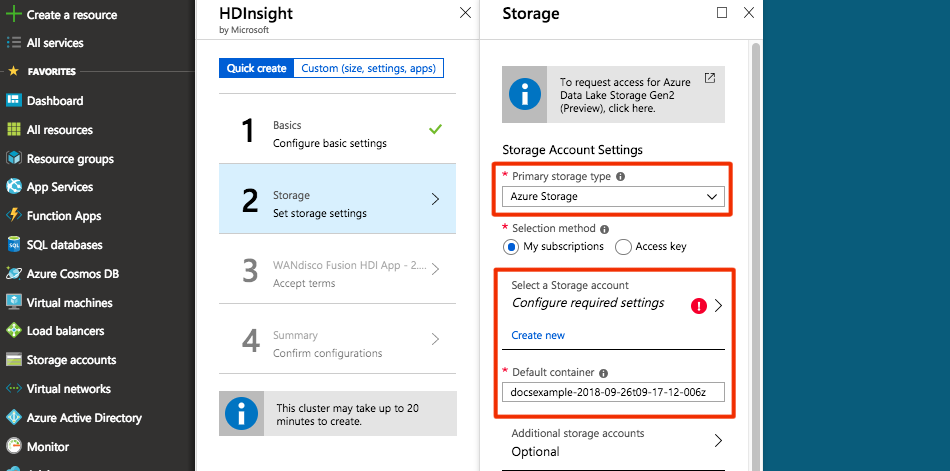Click the Data Lake Storage Gen2 access banner
950x471 pixels.
pyautogui.click(x=613, y=95)
